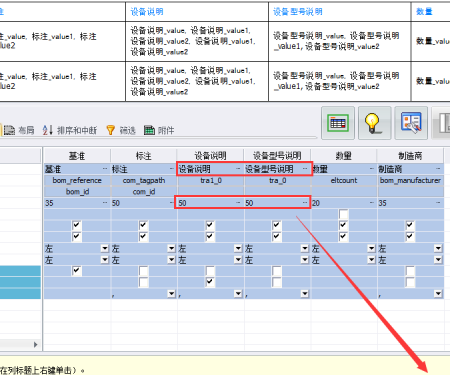Open the comma separator dropdown in 标注 column

click(171, 294)
